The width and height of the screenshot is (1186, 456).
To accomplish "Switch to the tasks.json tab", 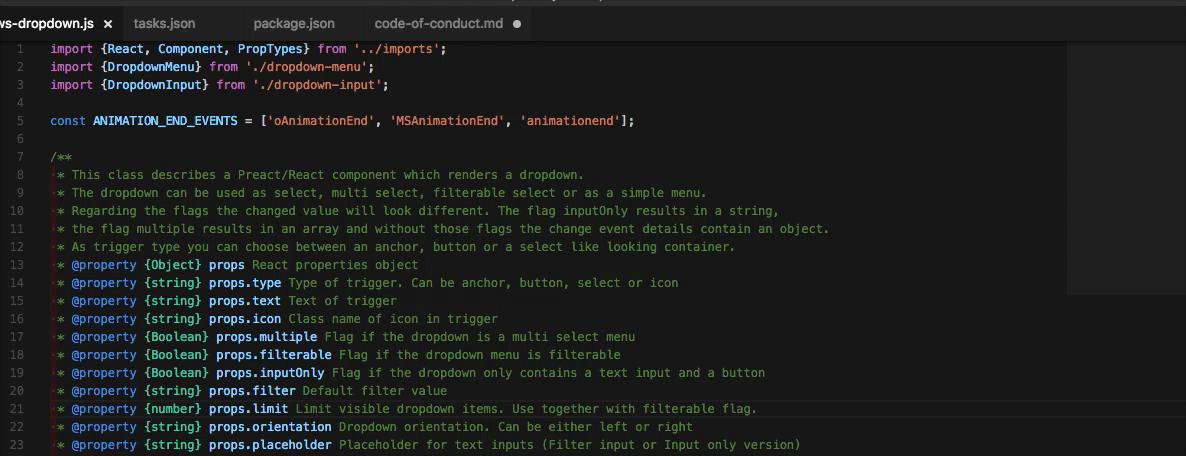I will (165, 23).
